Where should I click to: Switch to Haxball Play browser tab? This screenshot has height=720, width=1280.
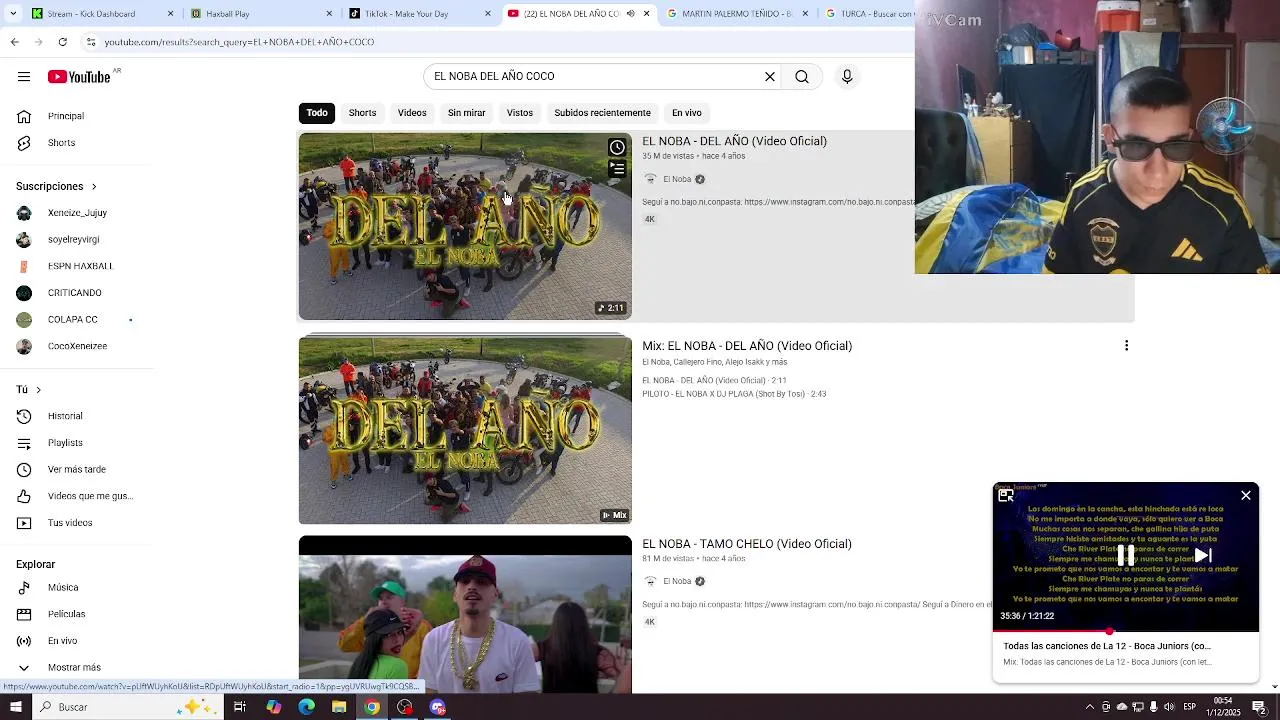[262, 14]
